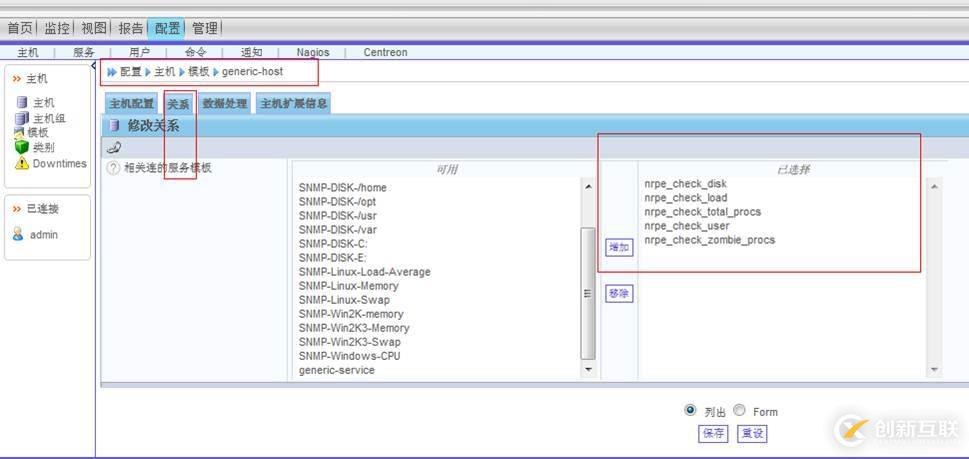Switch to the 数据处理 tab
Image resolution: width=969 pixels, height=459 pixels.
pos(225,103)
